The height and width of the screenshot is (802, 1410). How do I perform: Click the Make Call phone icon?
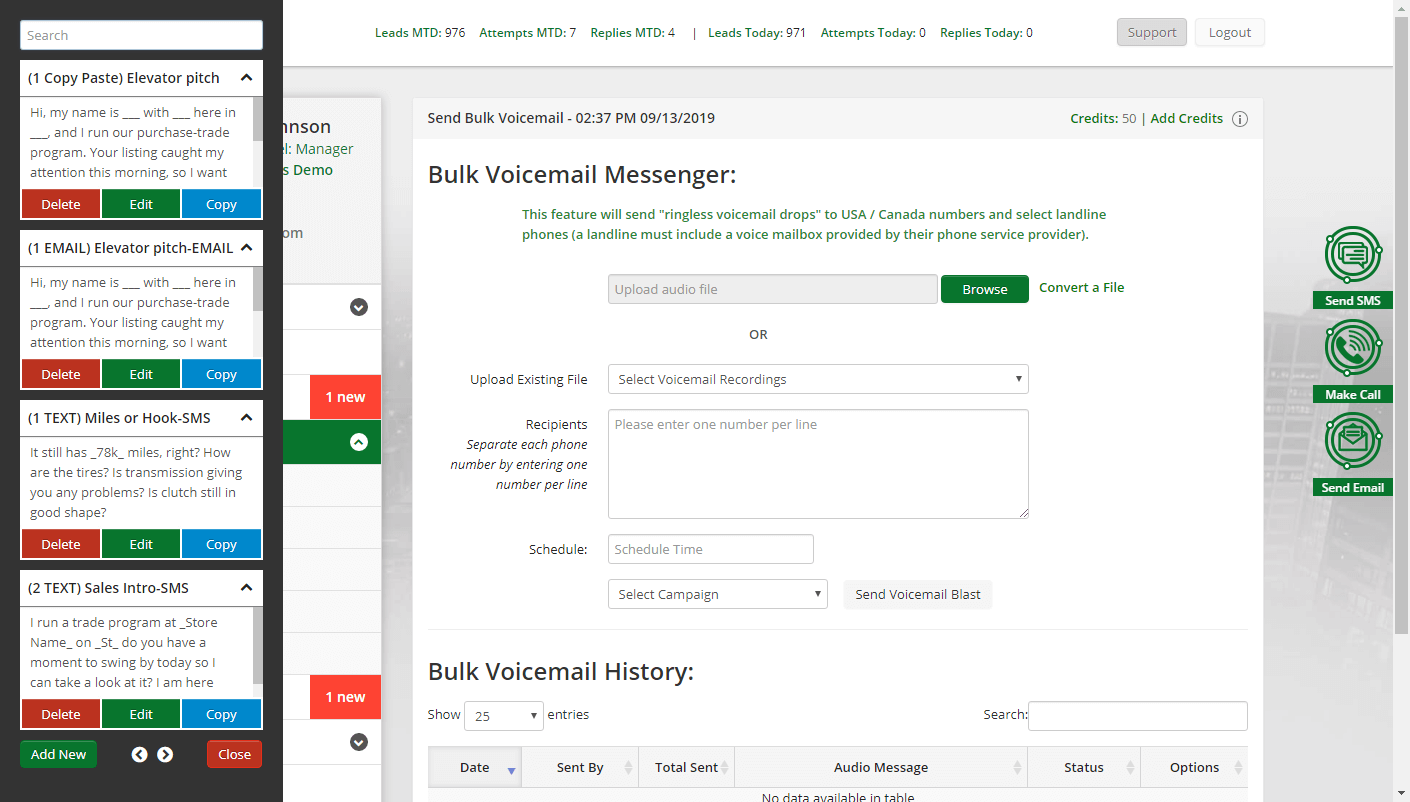pyautogui.click(x=1353, y=348)
